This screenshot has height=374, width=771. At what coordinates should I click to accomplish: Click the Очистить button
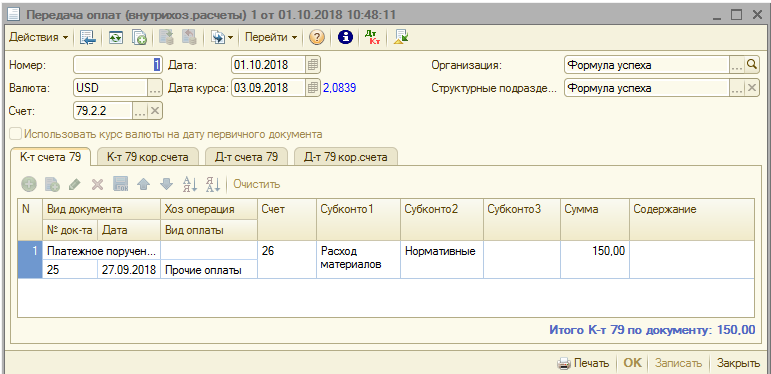tap(257, 184)
